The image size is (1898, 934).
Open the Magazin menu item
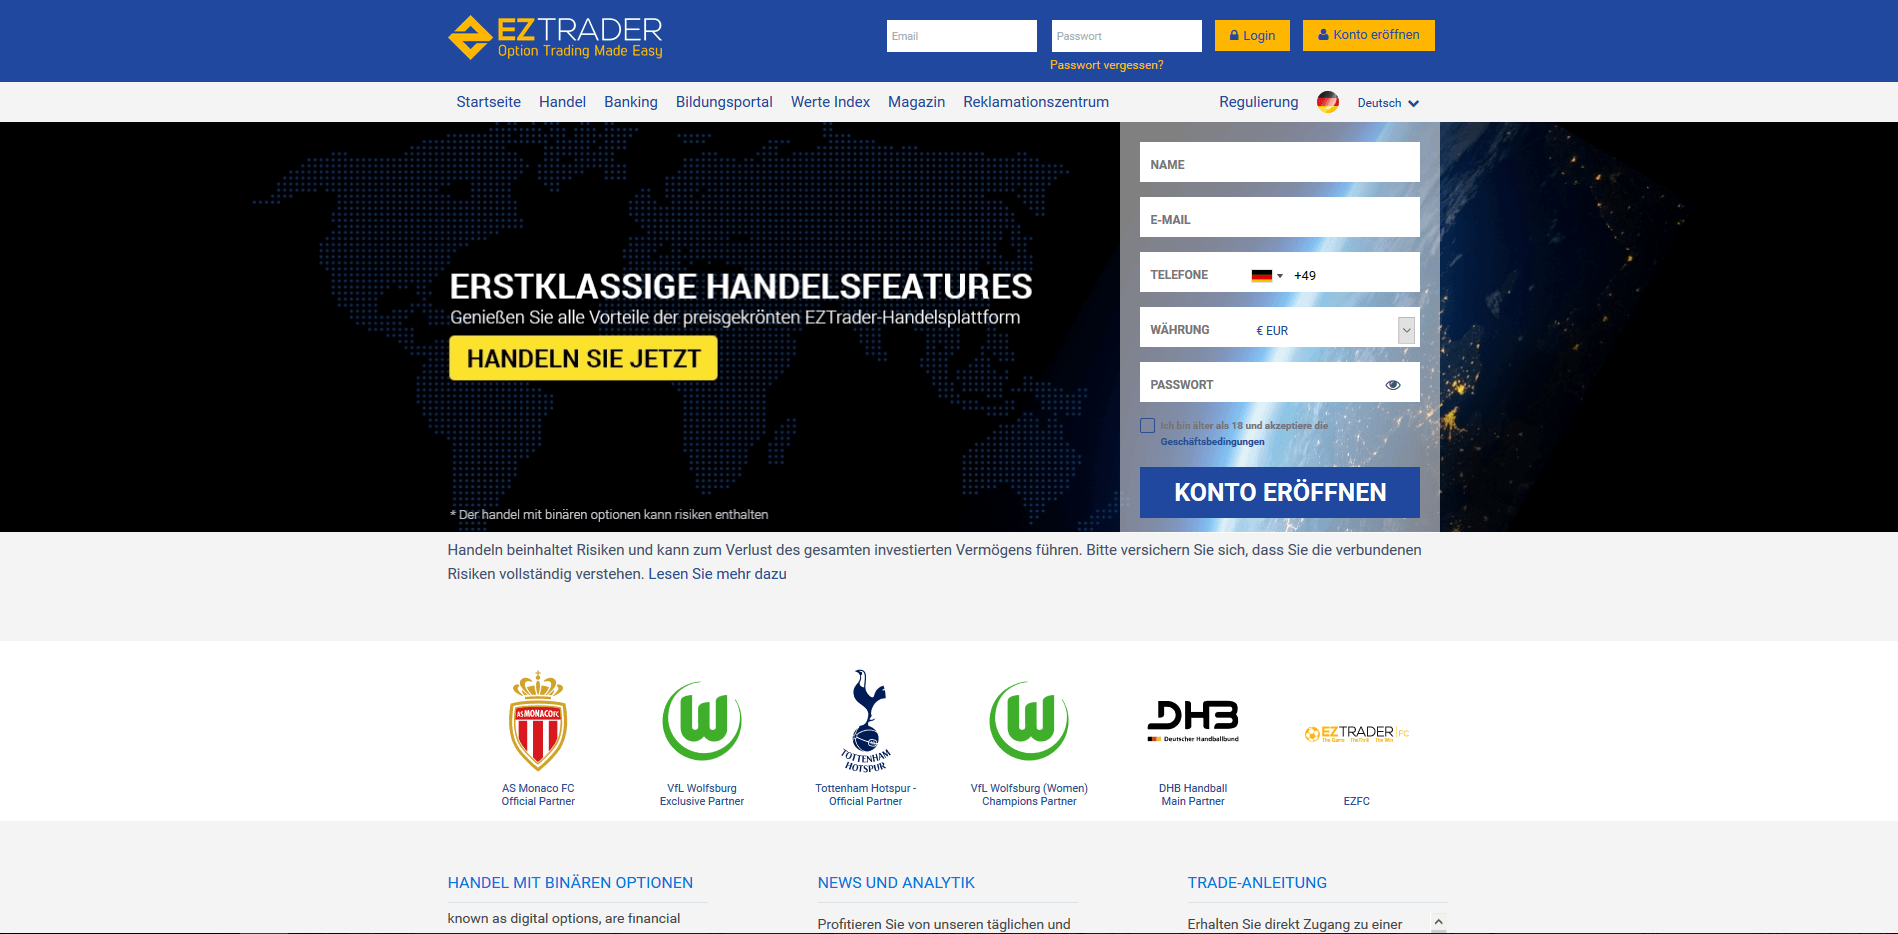[x=916, y=102]
